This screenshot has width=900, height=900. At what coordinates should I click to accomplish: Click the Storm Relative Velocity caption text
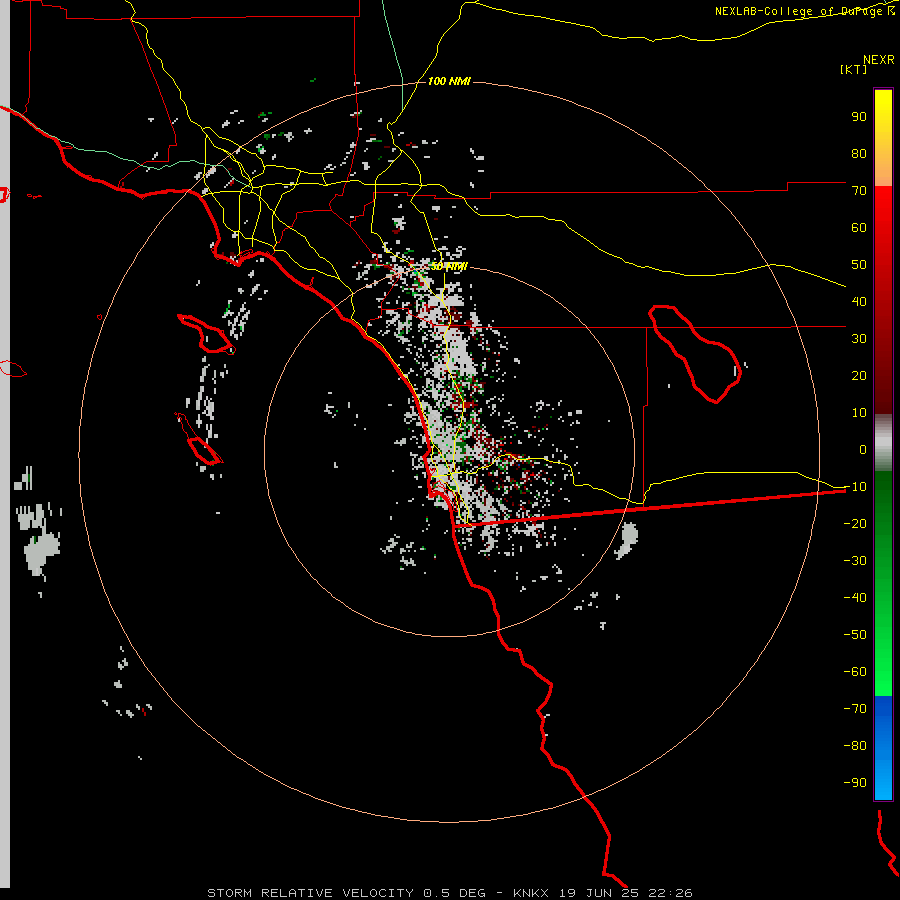coord(449,893)
